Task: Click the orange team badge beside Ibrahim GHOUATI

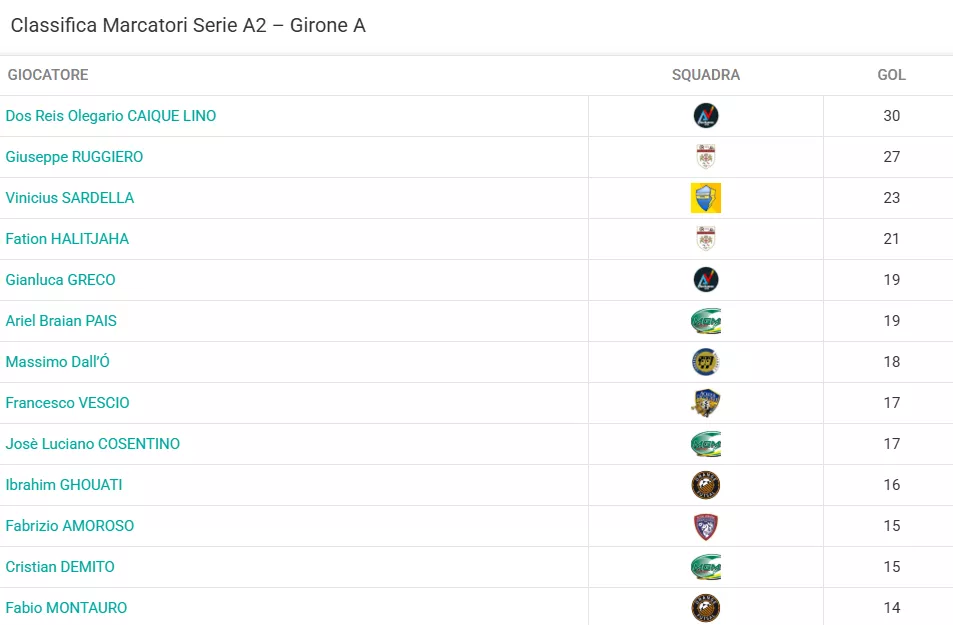Action: point(706,485)
